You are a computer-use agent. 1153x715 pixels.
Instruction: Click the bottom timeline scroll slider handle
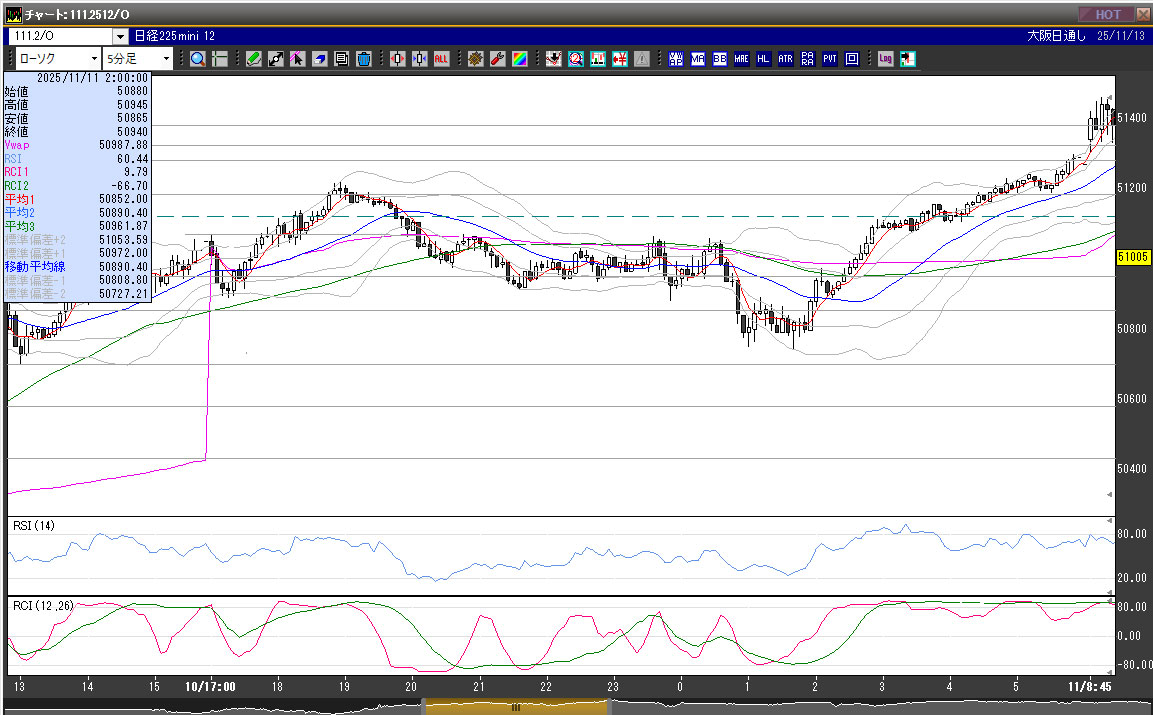(516, 707)
